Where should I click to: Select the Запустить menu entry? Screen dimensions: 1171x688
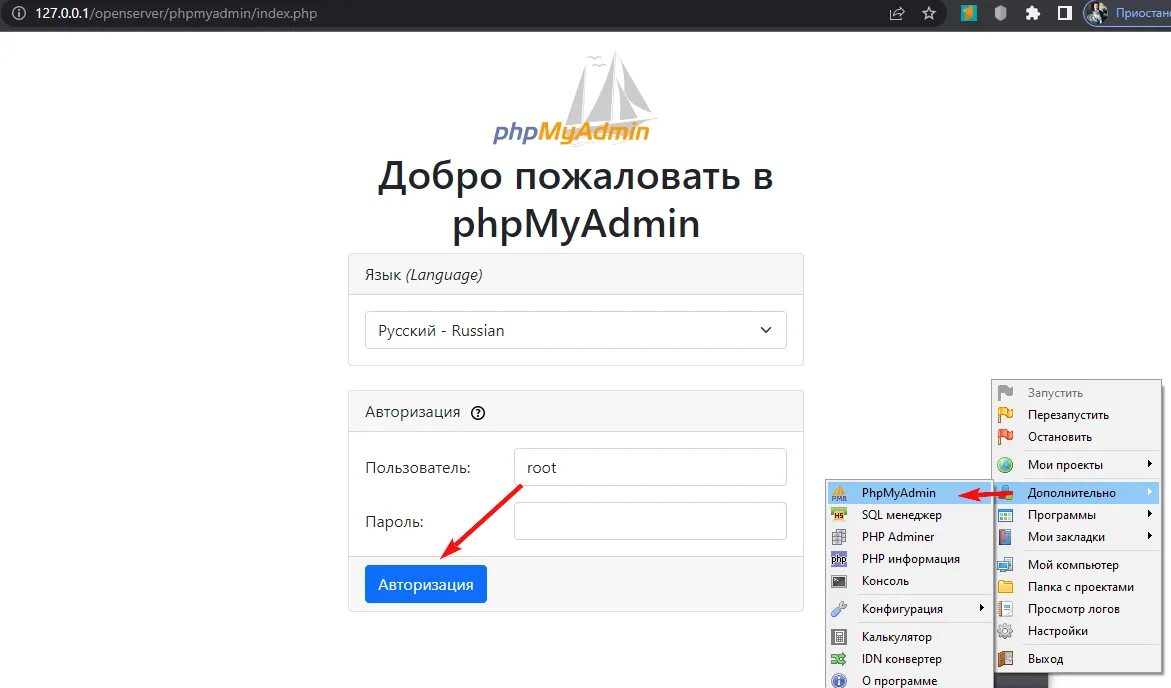click(1077, 393)
